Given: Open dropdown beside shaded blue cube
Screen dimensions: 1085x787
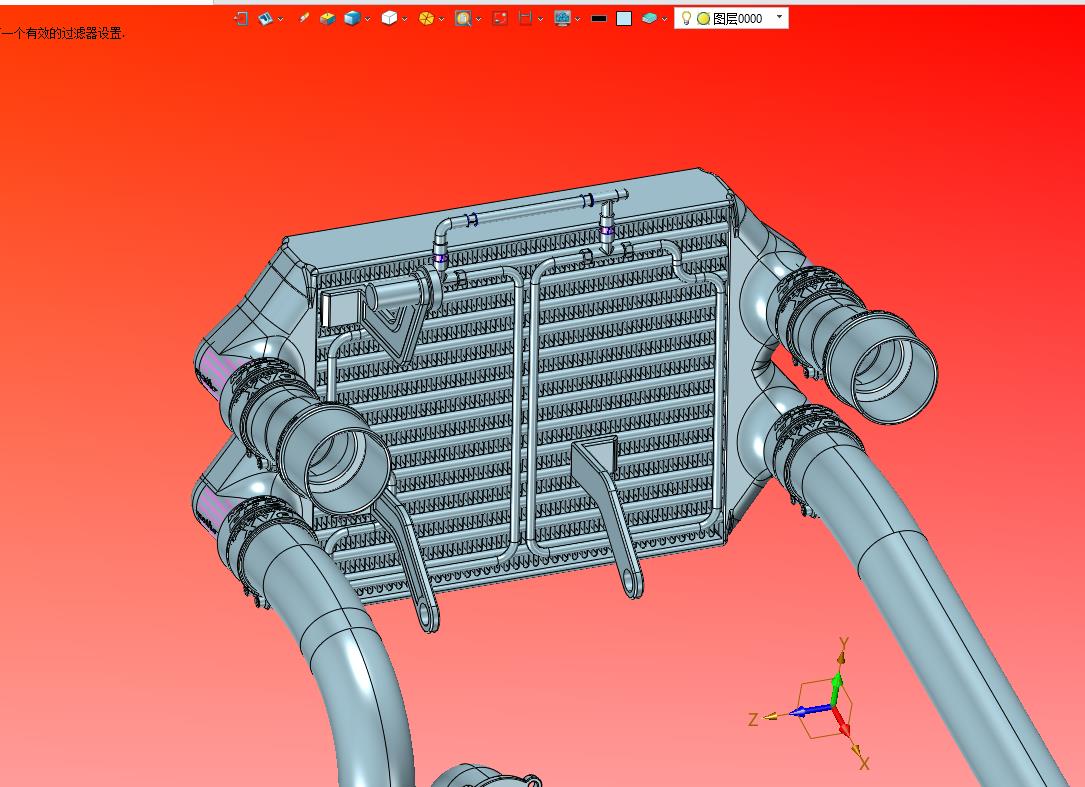Looking at the screenshot, I should pos(367,19).
